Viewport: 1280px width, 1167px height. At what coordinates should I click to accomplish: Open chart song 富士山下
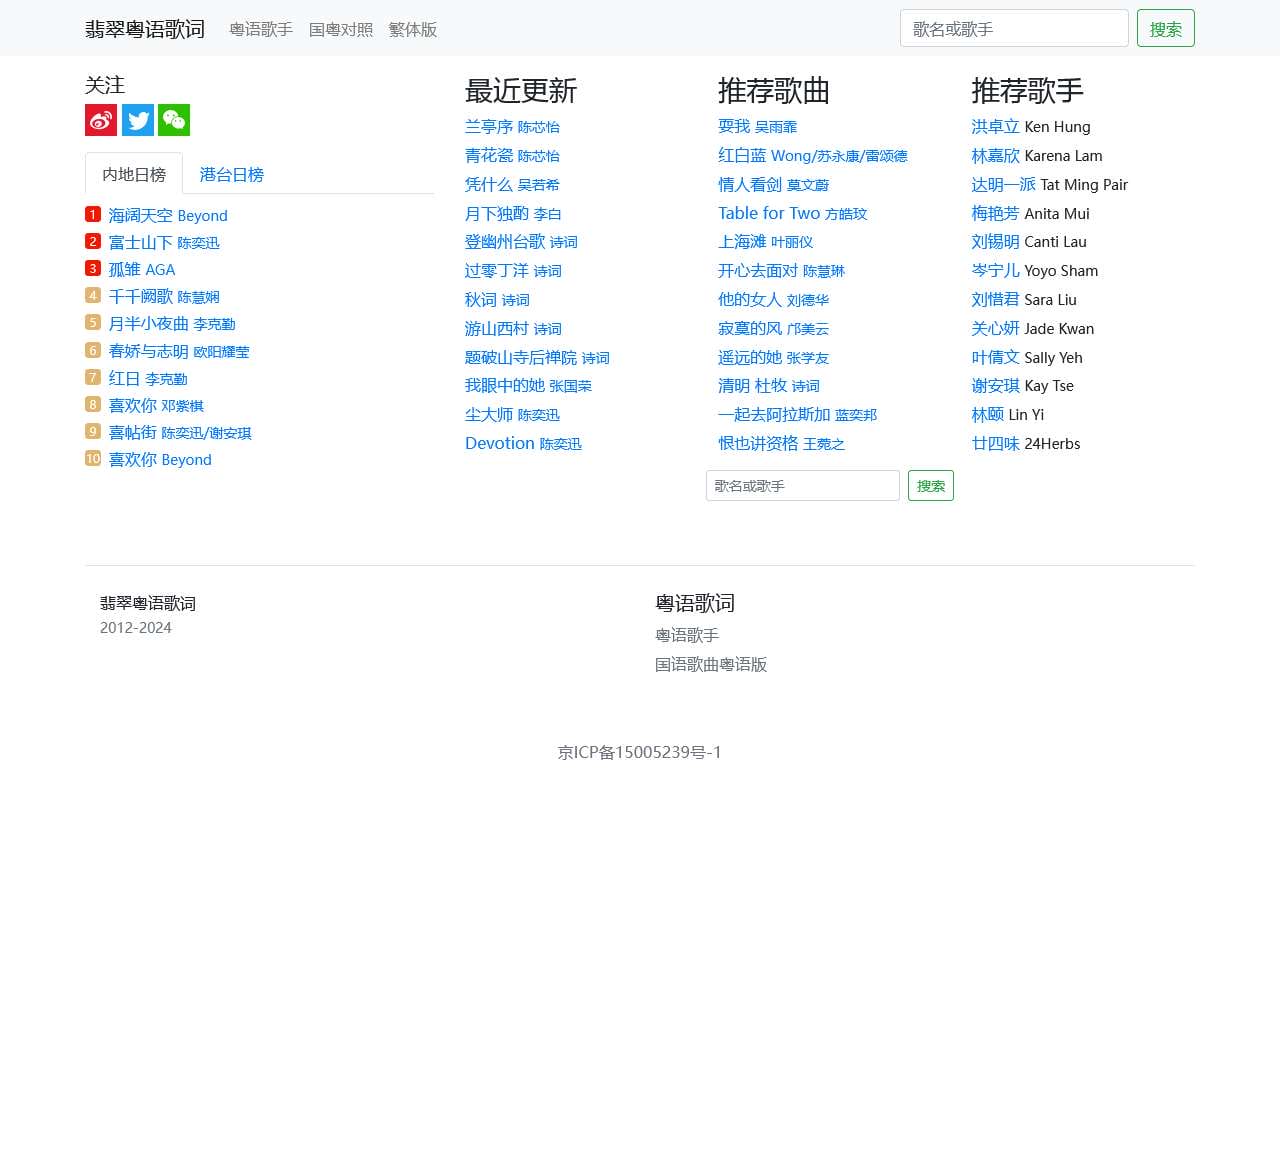click(164, 242)
